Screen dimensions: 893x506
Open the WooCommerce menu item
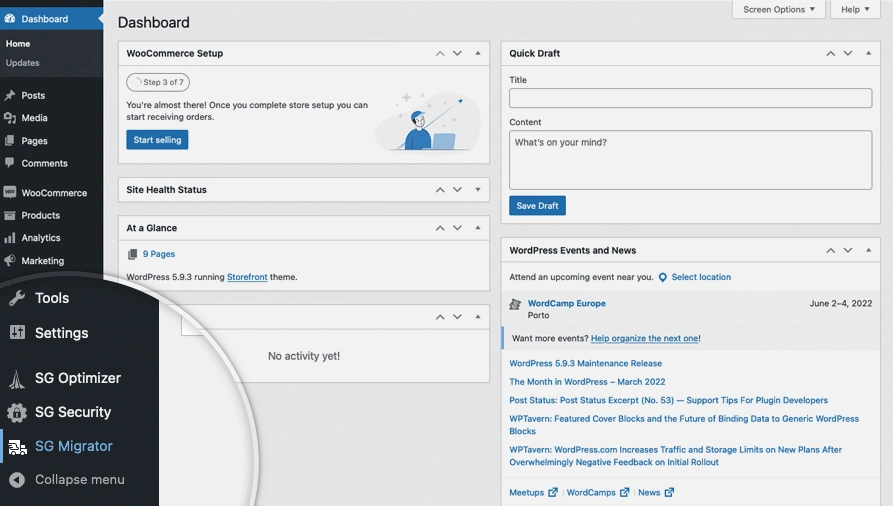point(54,193)
